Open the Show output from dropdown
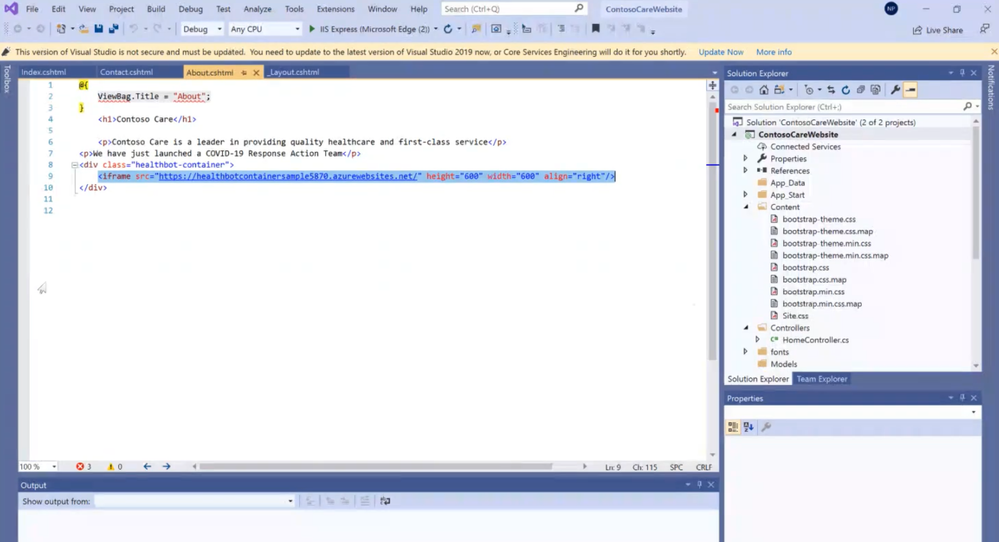Screen dimensions: 999x542 point(194,501)
